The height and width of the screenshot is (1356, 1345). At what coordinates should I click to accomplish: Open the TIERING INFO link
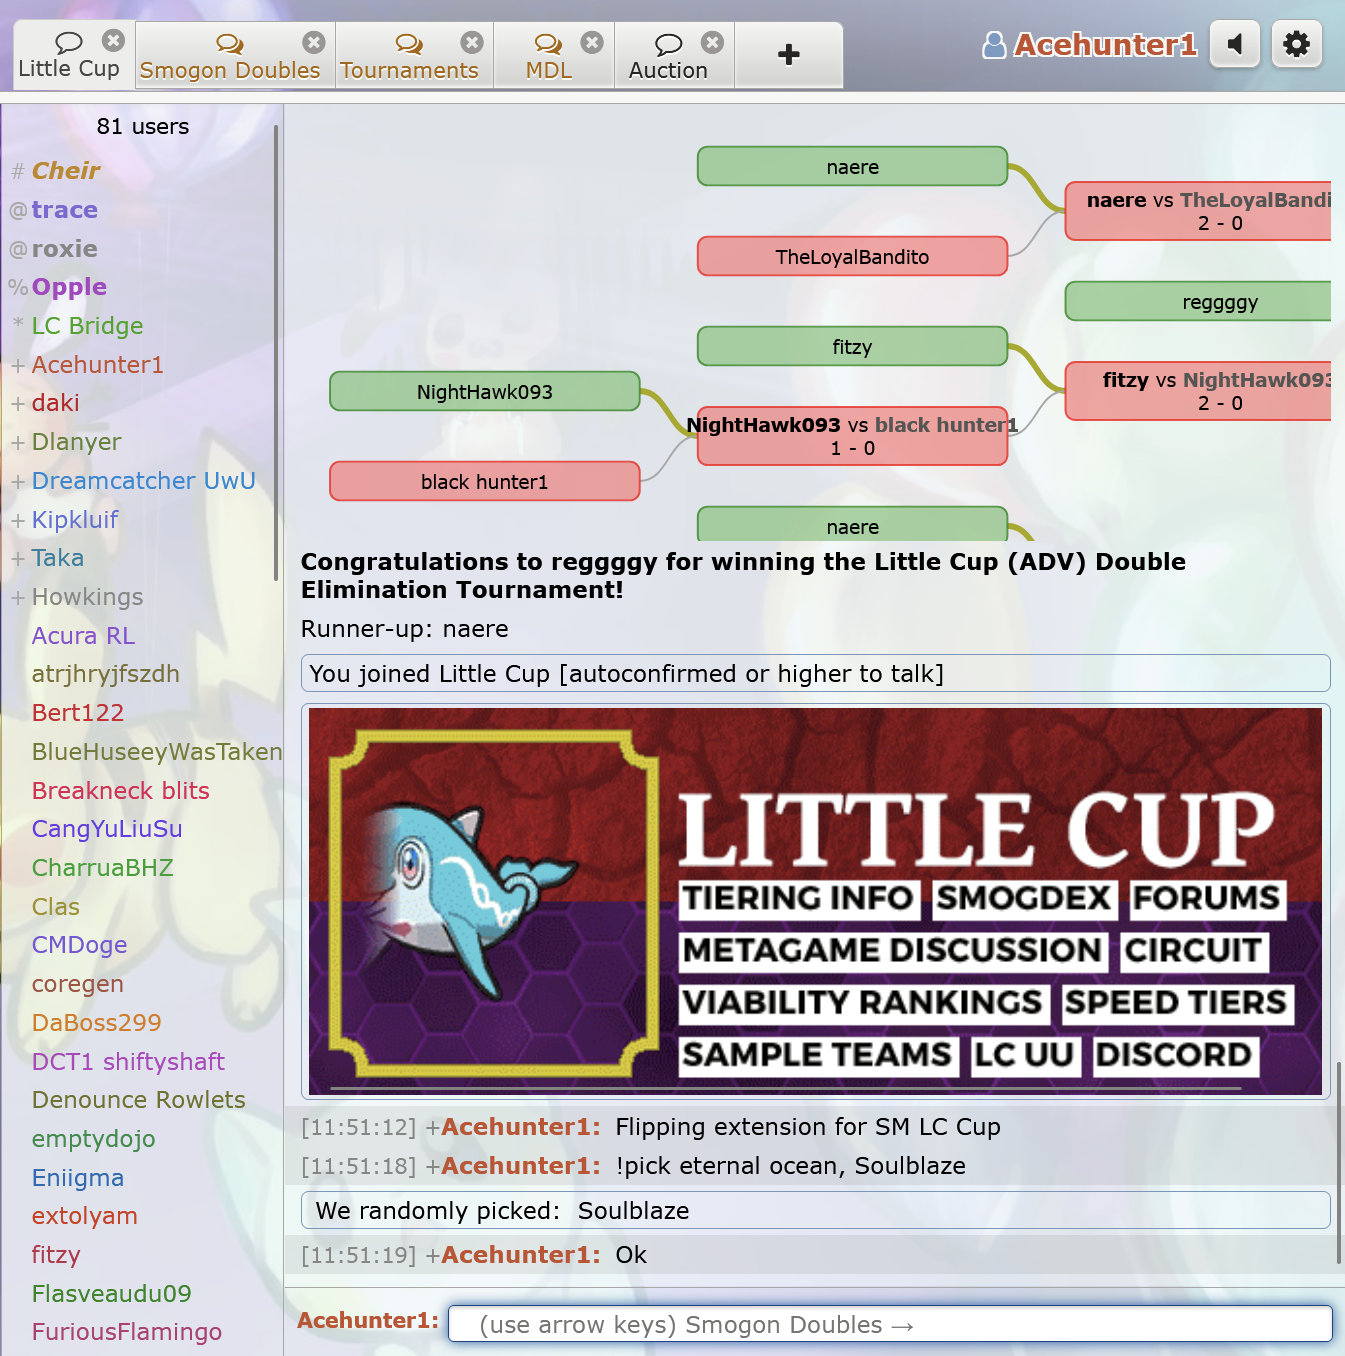click(798, 898)
